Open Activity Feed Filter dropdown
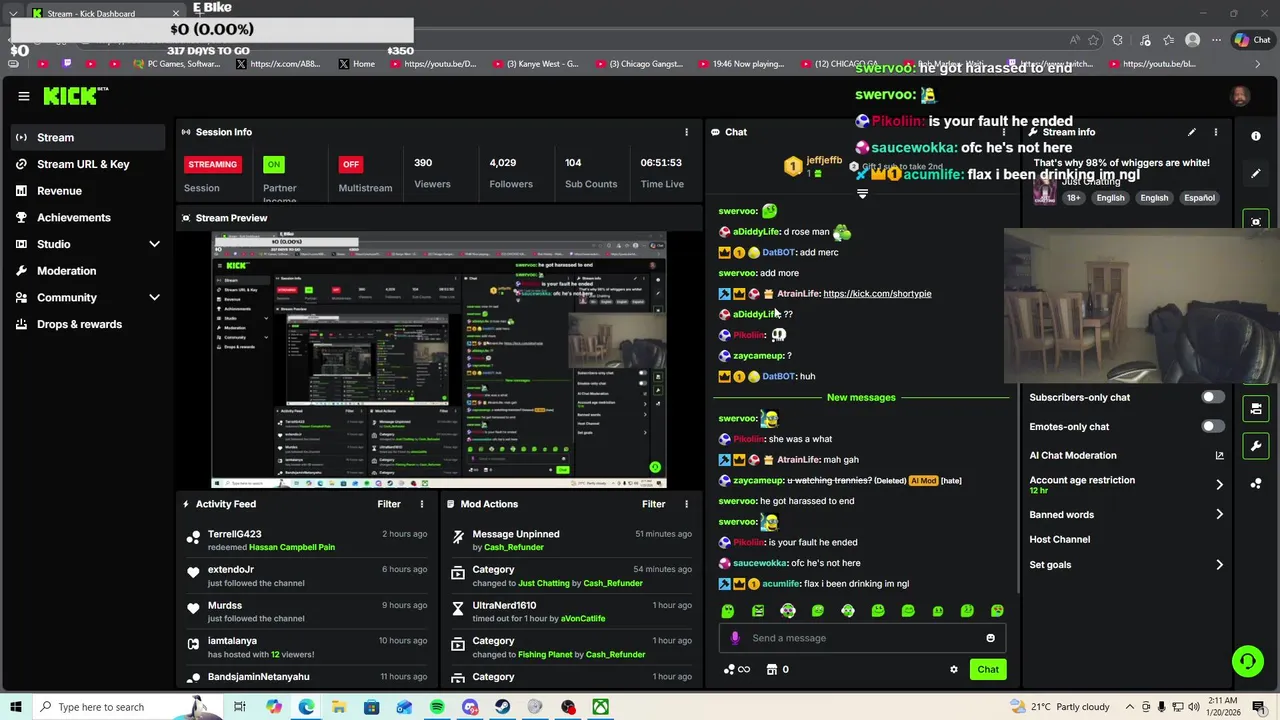The image size is (1280, 720). point(389,504)
